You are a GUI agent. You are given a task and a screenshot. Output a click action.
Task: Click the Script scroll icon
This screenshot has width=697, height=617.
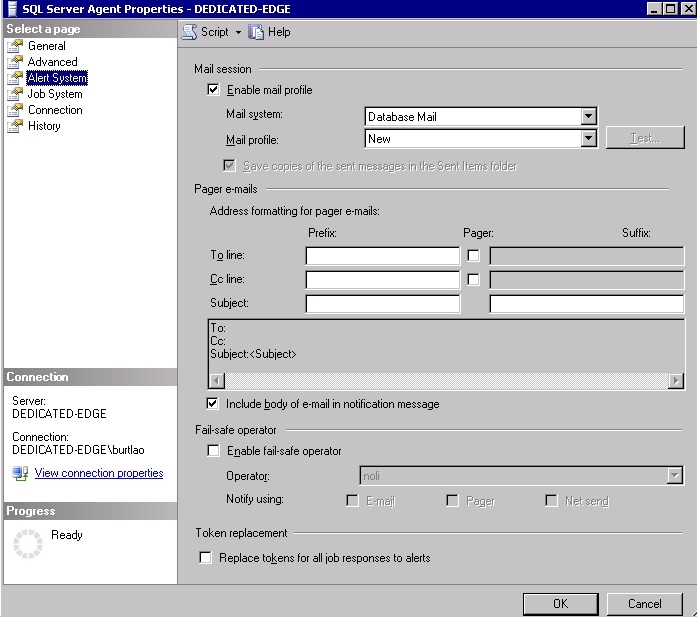(x=190, y=32)
